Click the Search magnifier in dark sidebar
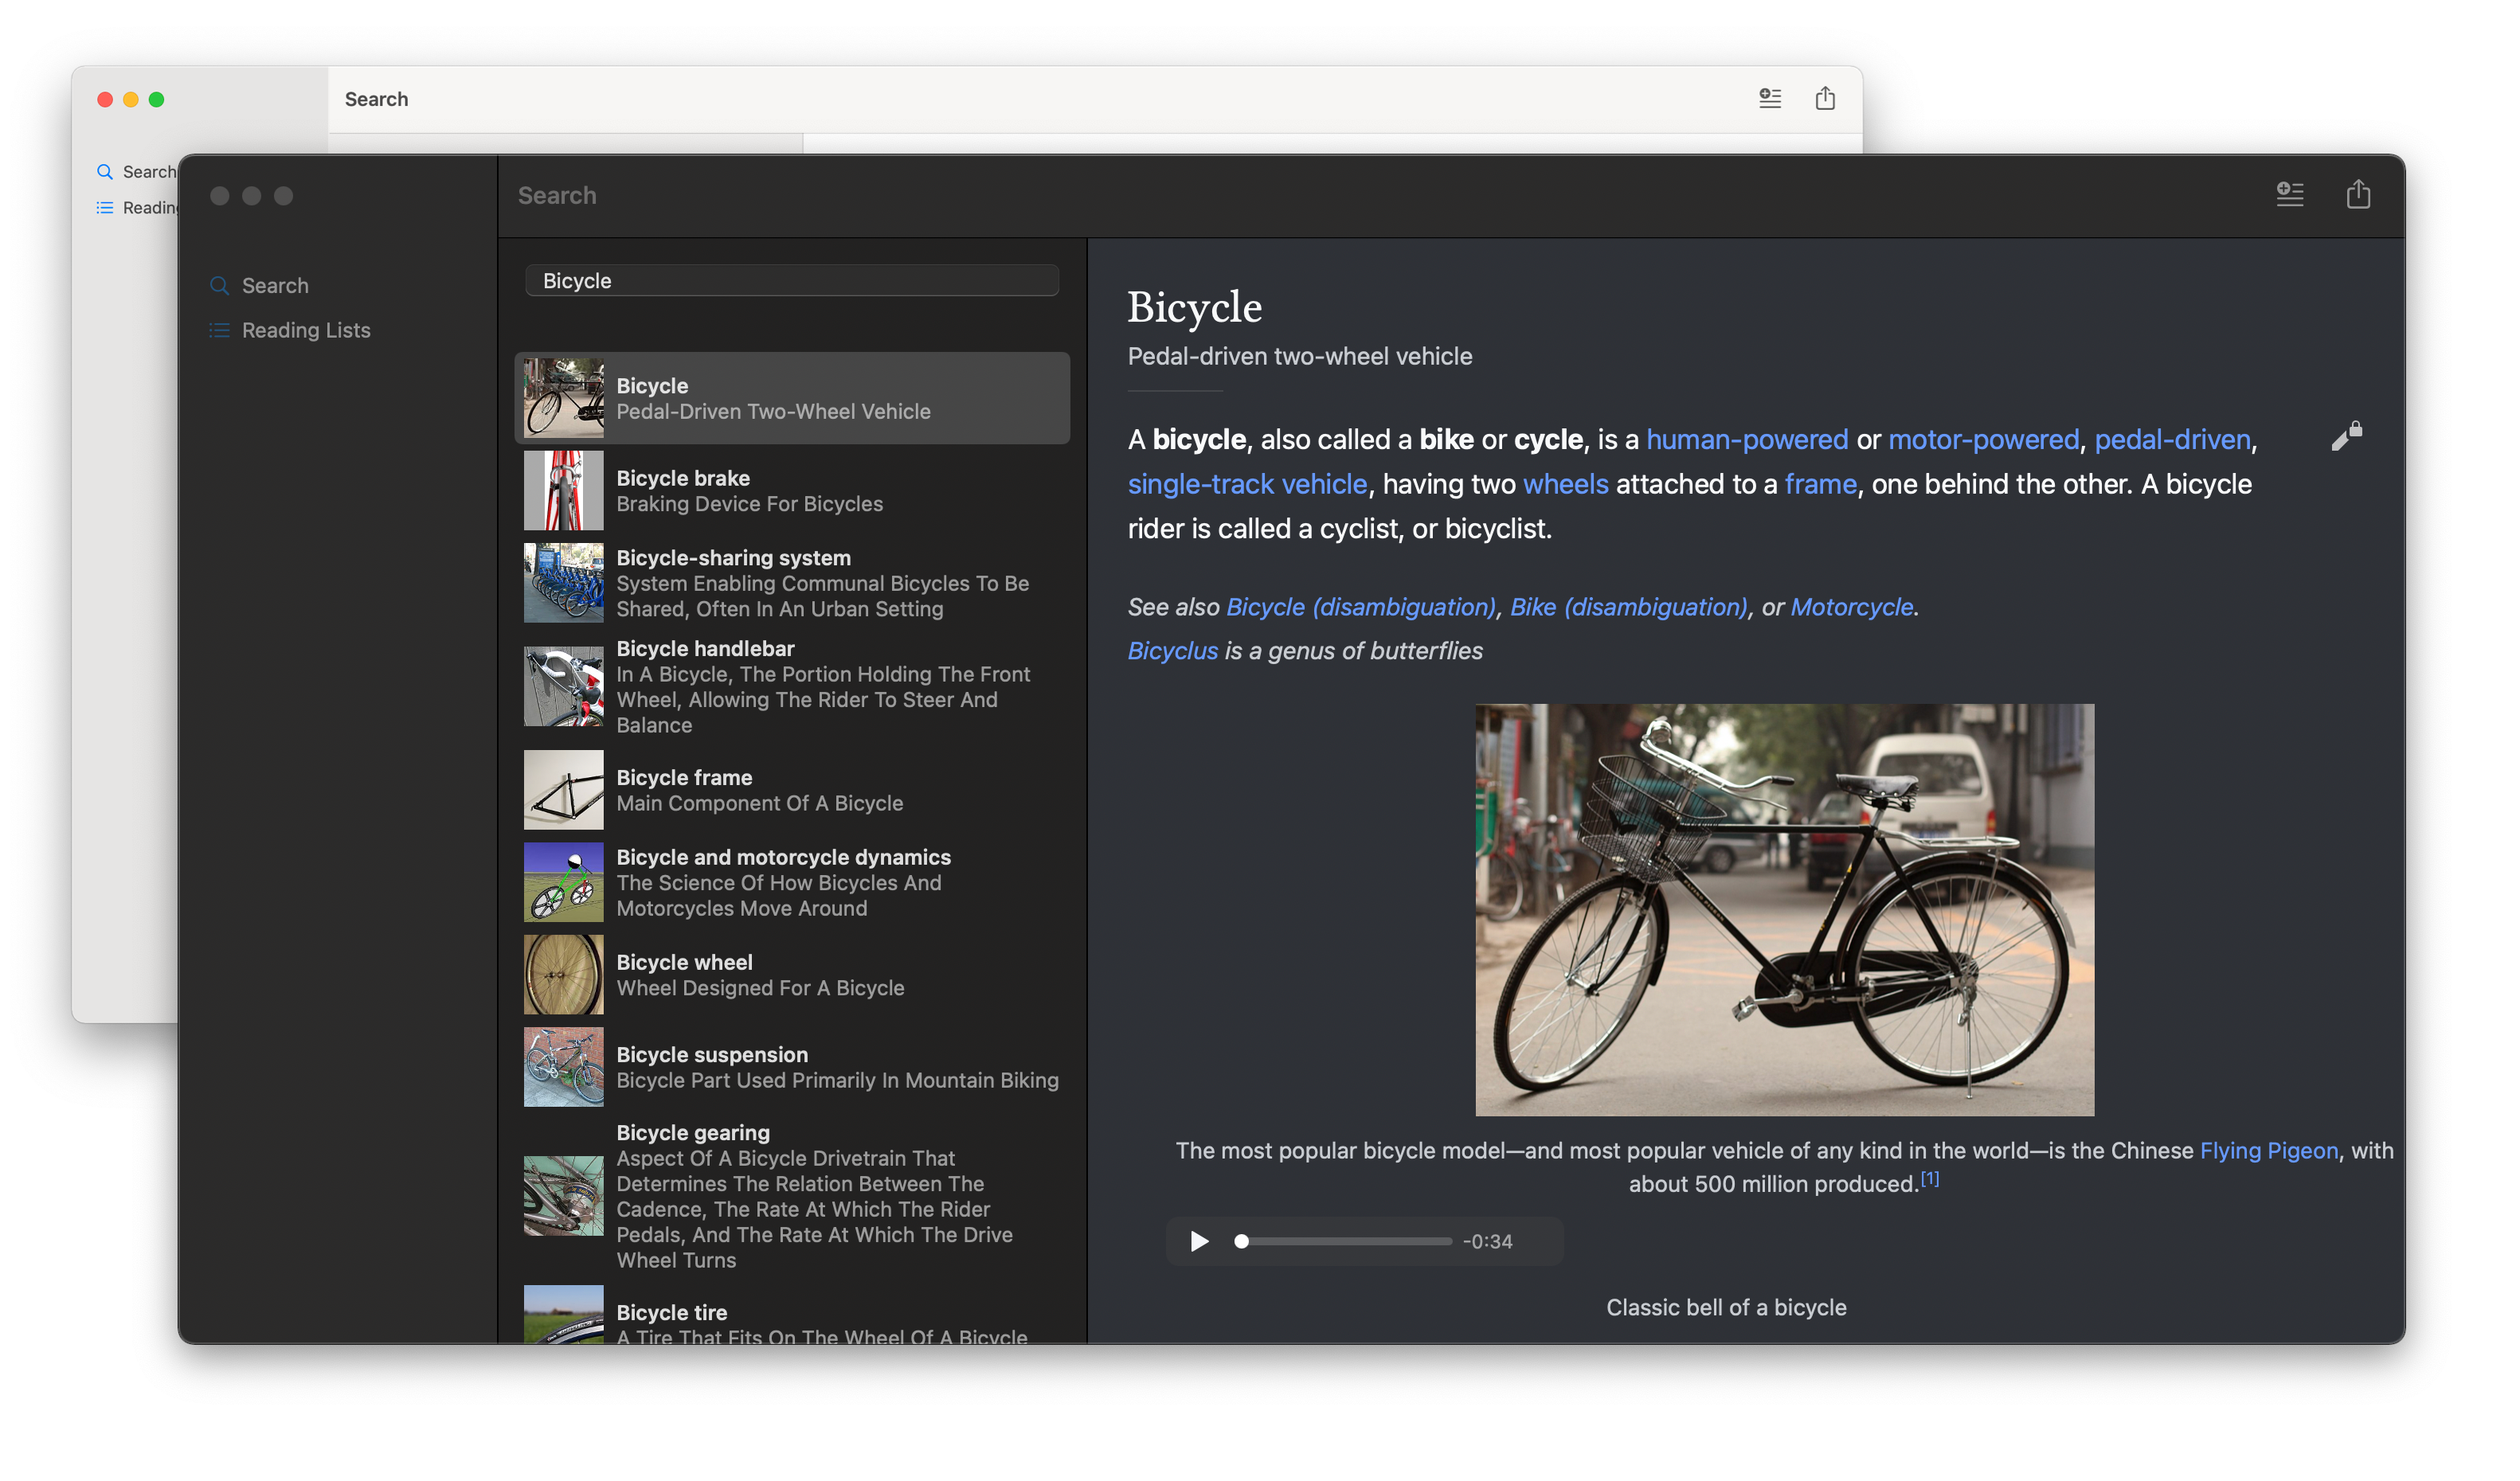 220,286
